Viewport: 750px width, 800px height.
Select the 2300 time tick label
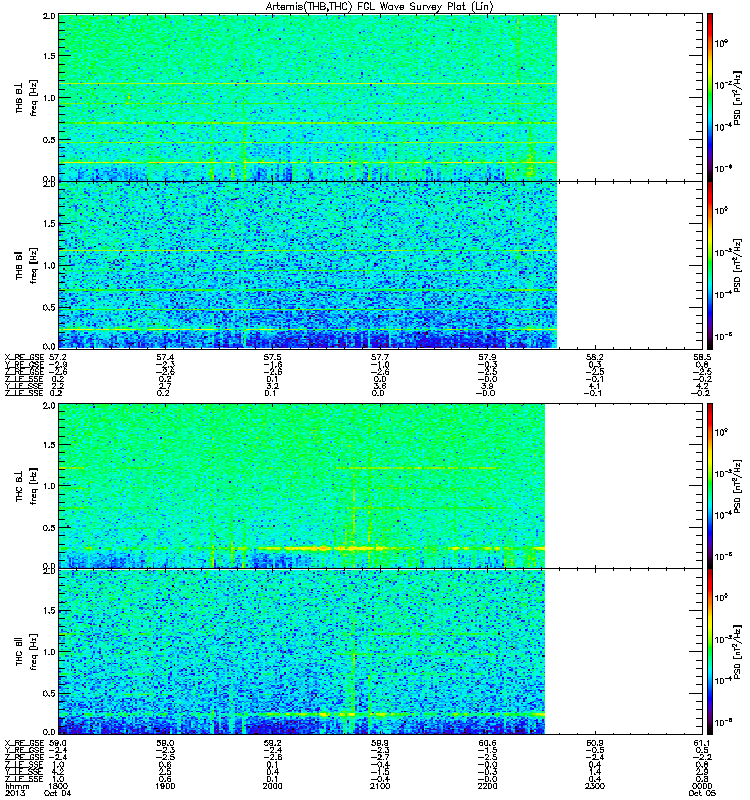click(x=594, y=786)
